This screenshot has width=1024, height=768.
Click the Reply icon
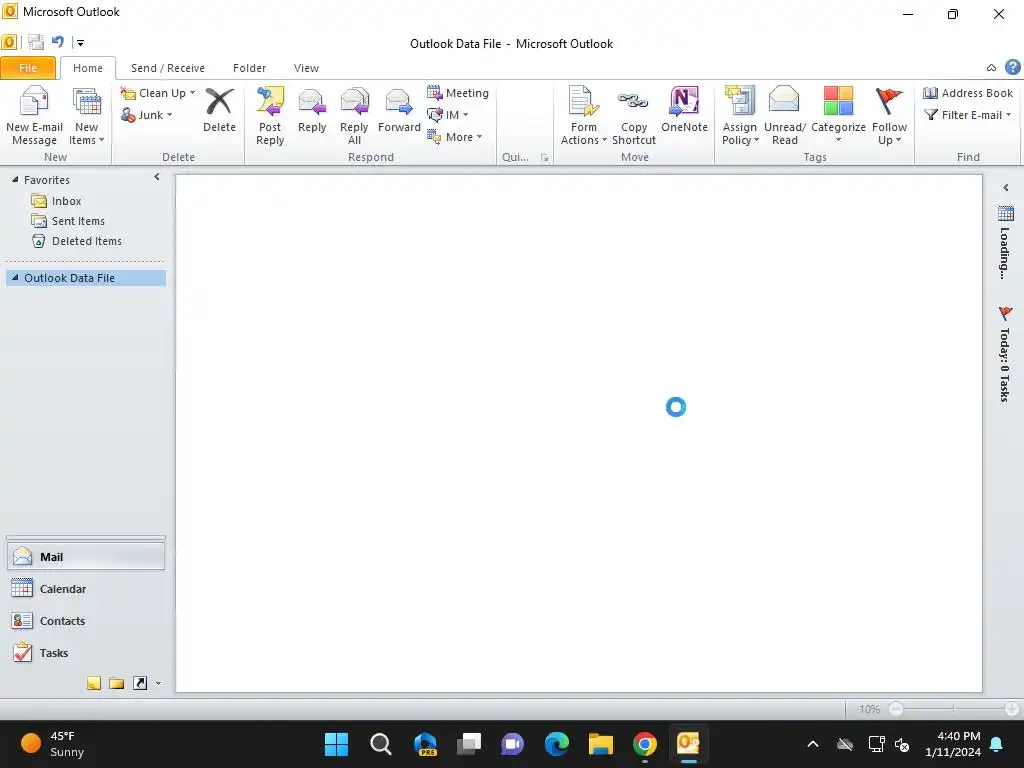click(312, 110)
